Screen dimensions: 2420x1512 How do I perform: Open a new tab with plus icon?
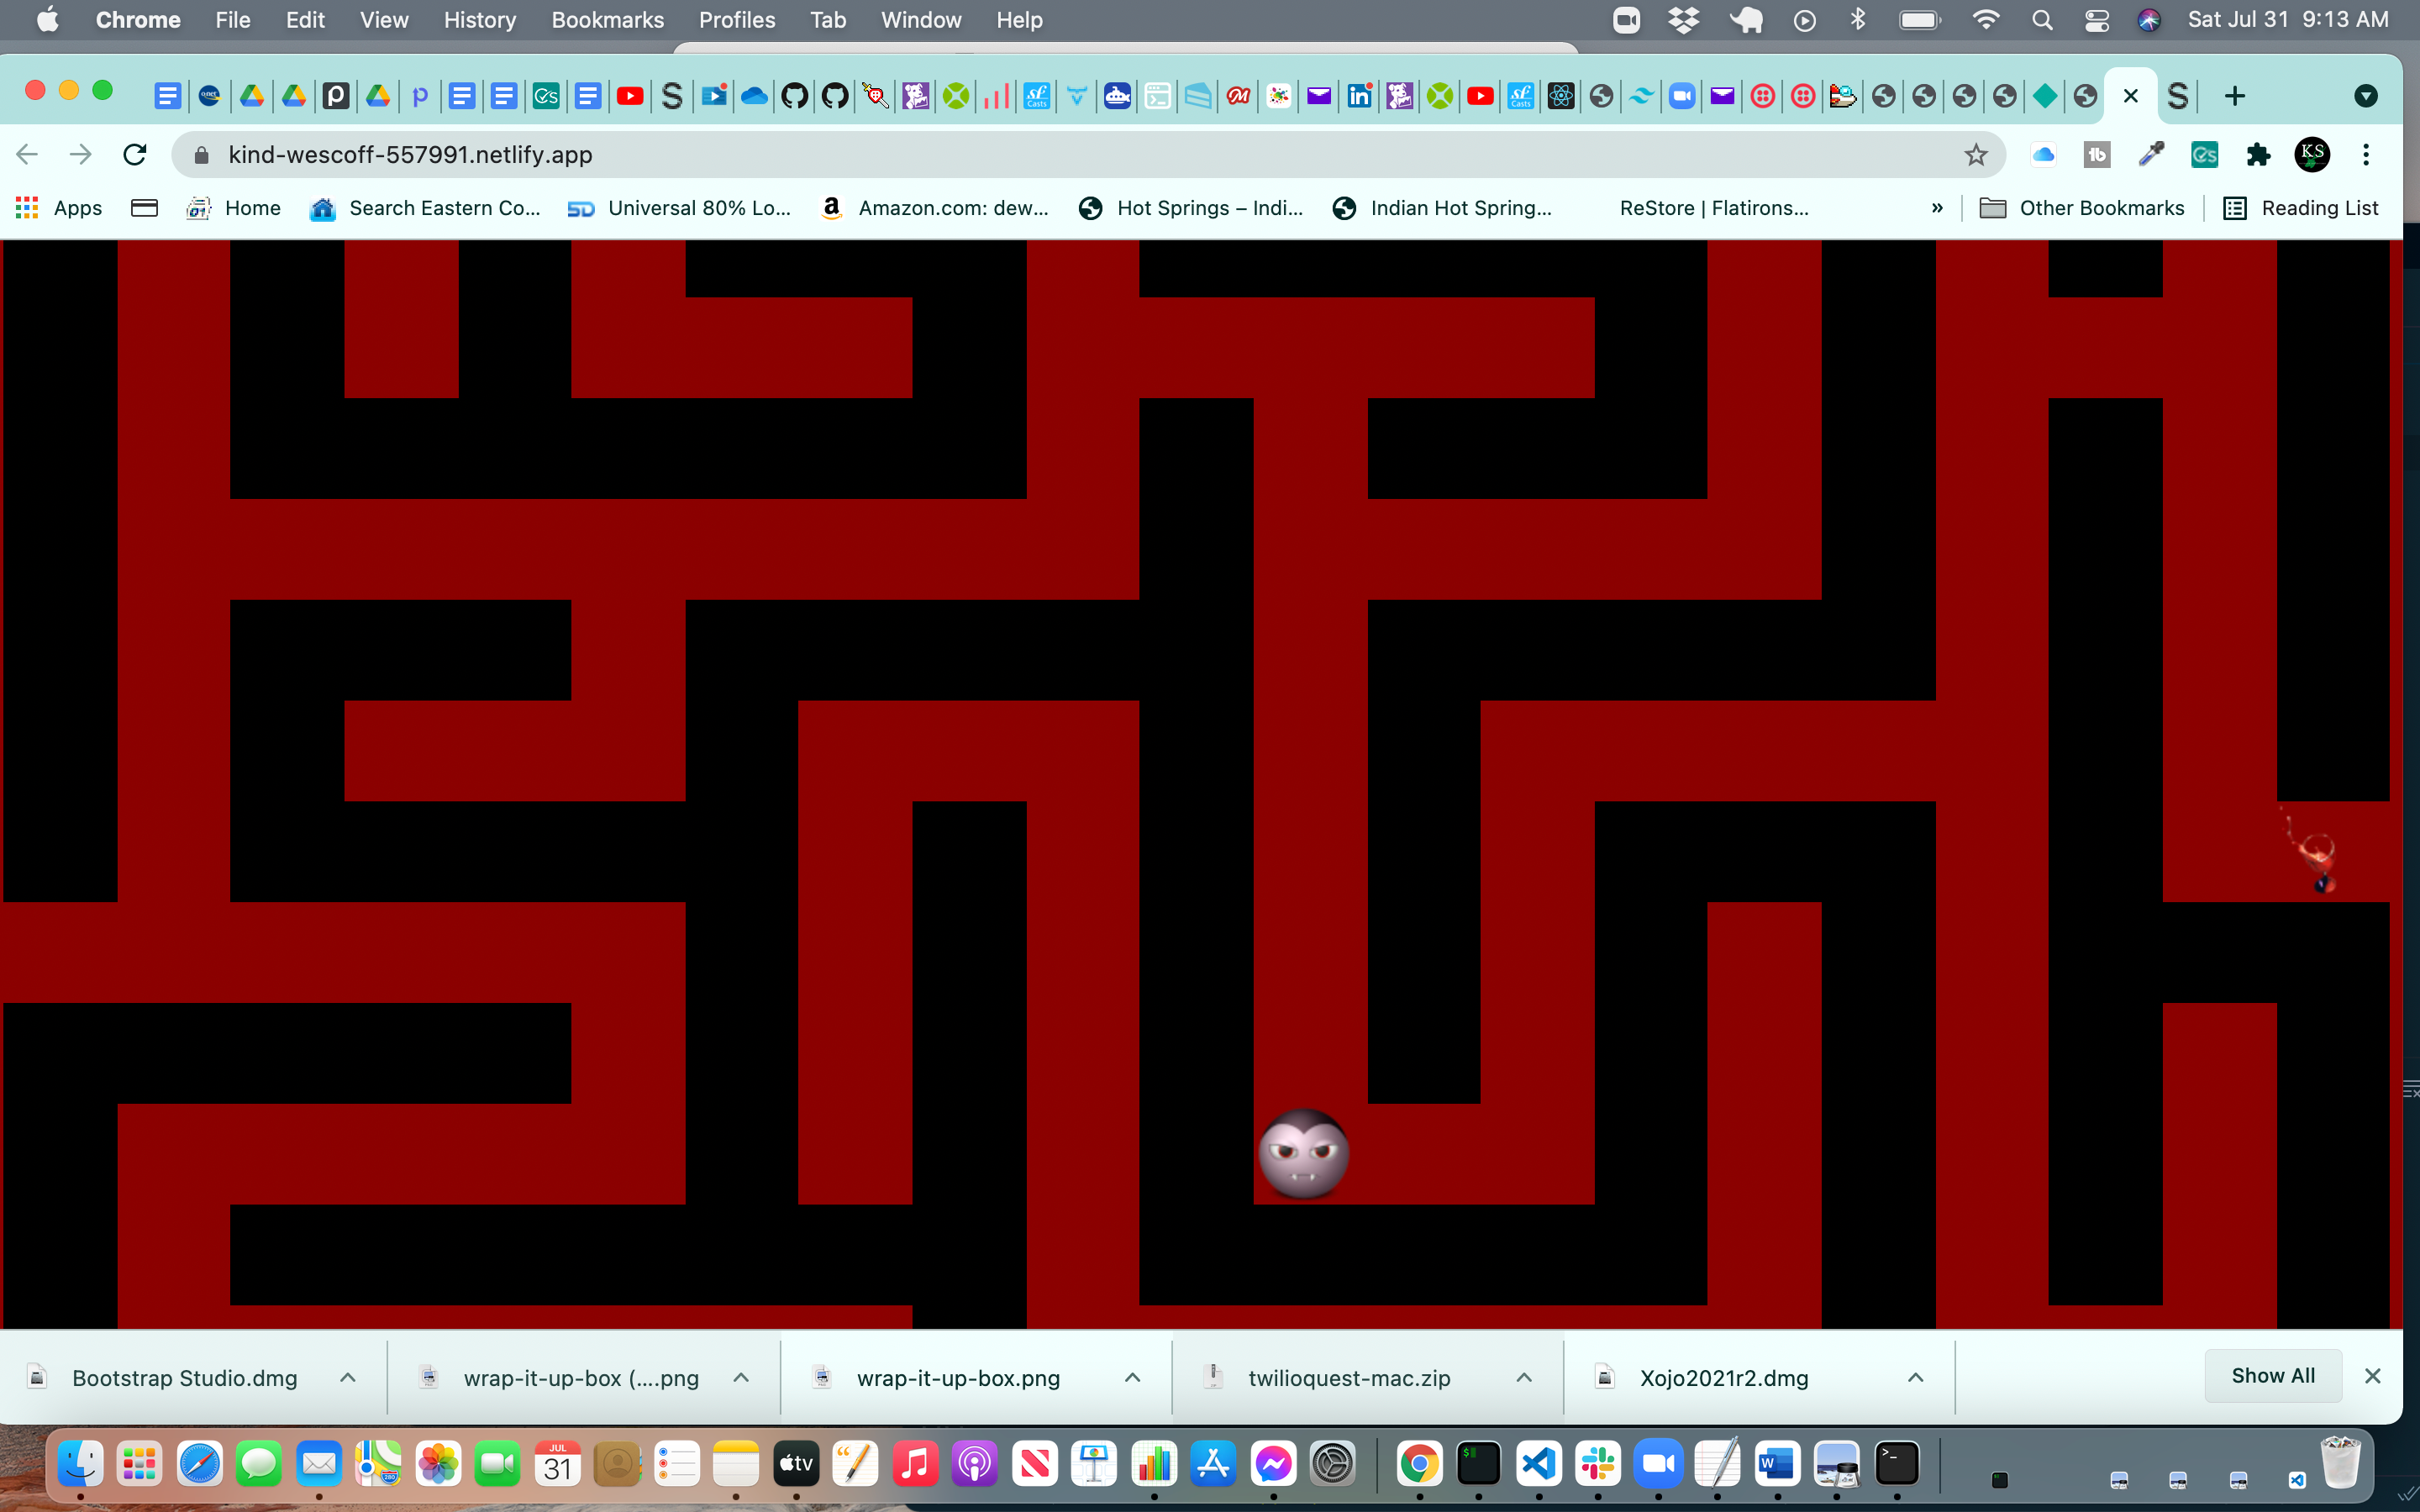pyautogui.click(x=2235, y=96)
